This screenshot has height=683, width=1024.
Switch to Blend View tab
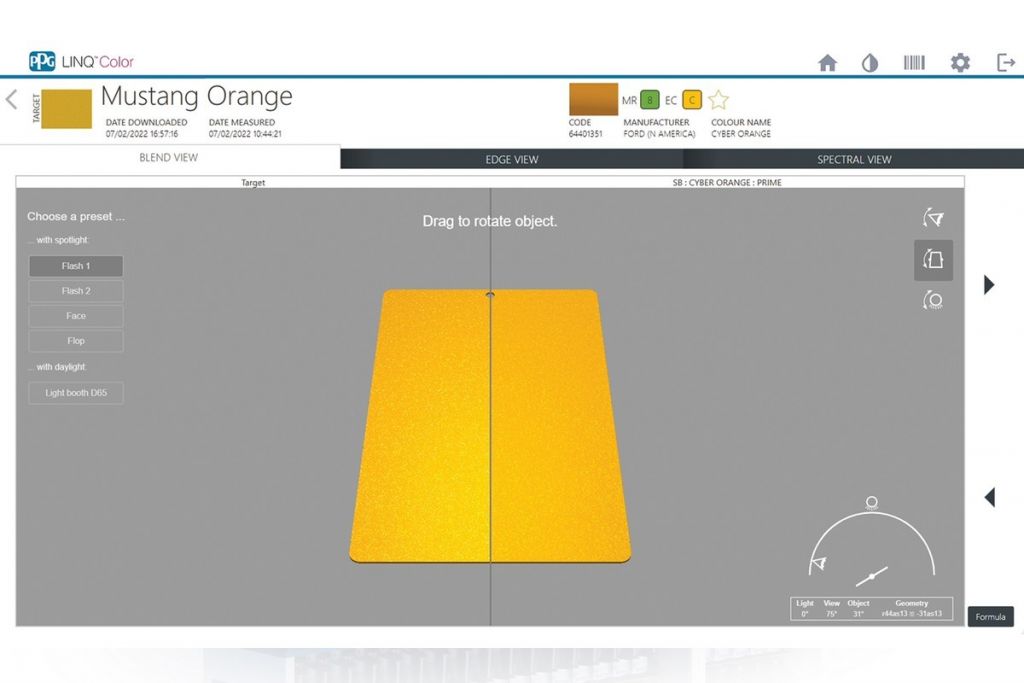[x=168, y=157]
